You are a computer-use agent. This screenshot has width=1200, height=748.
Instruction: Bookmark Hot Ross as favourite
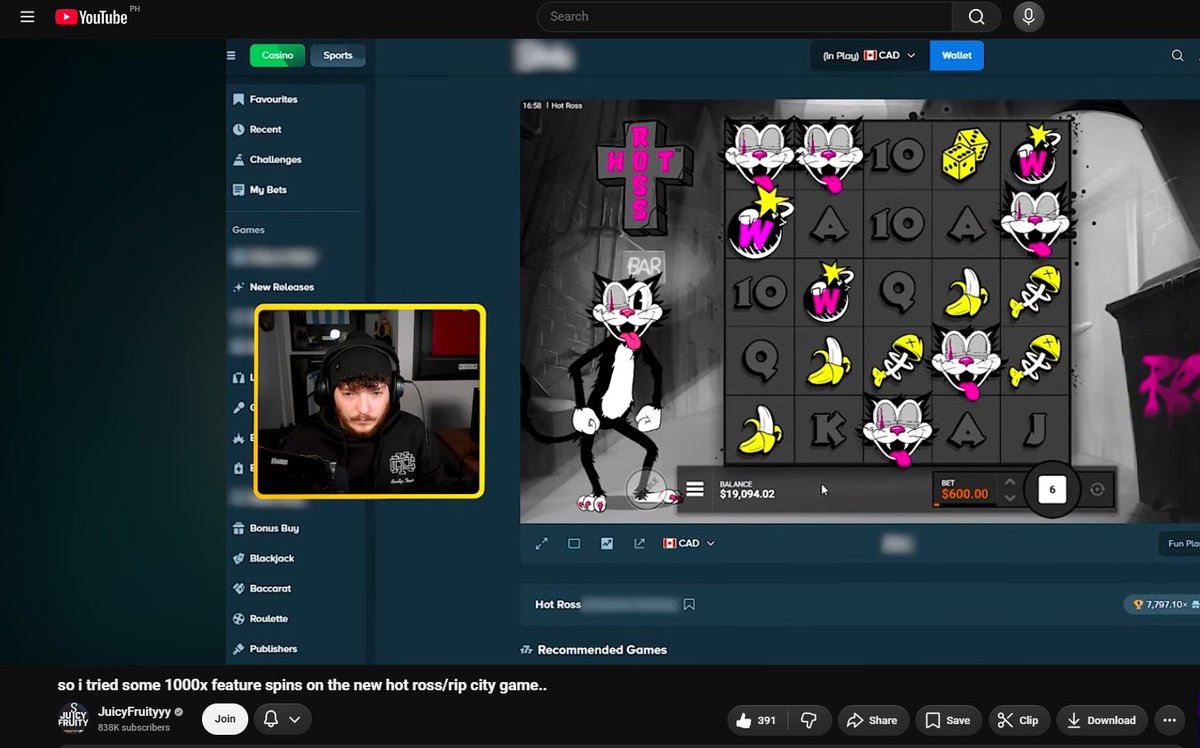pos(689,604)
